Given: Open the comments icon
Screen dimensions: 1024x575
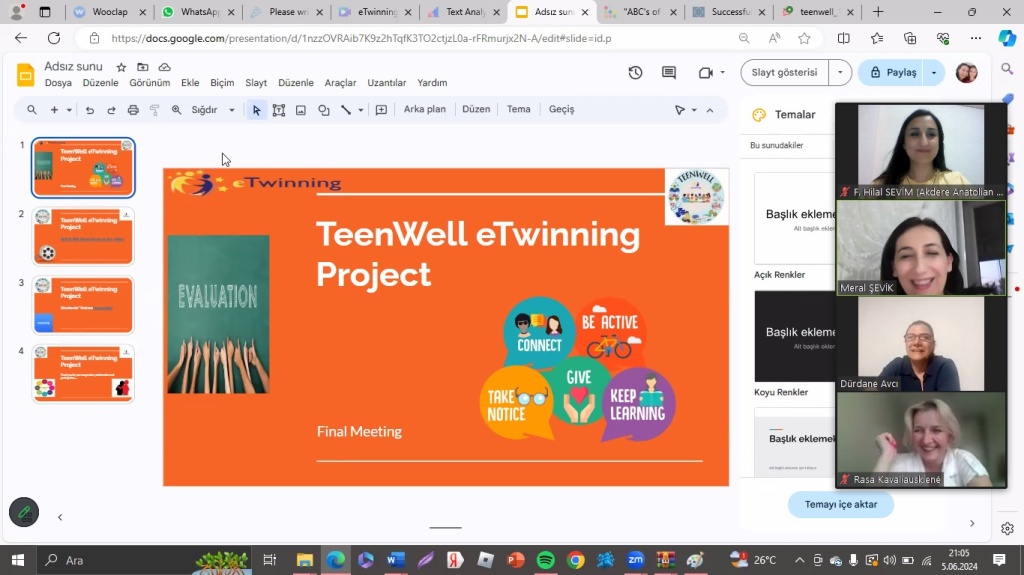Looking at the screenshot, I should 669,73.
